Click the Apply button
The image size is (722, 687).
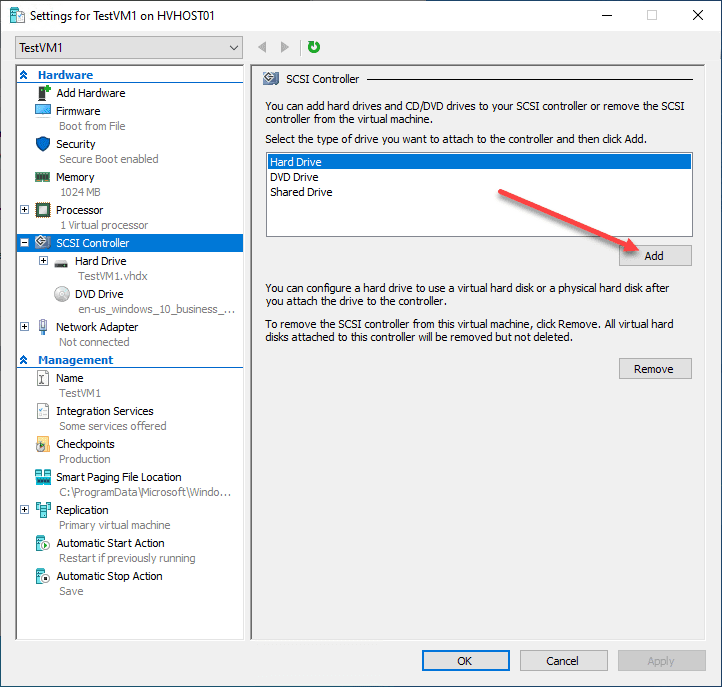pyautogui.click(x=661, y=661)
